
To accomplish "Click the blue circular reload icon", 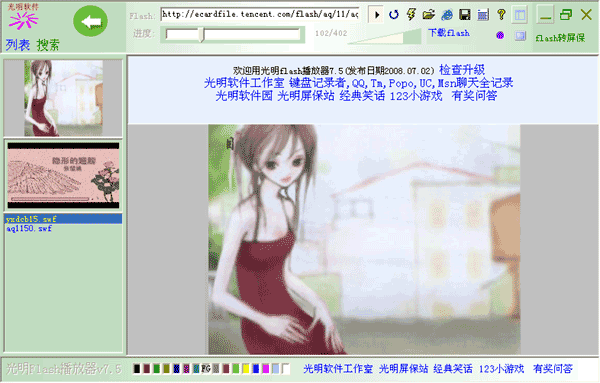I will tap(393, 15).
